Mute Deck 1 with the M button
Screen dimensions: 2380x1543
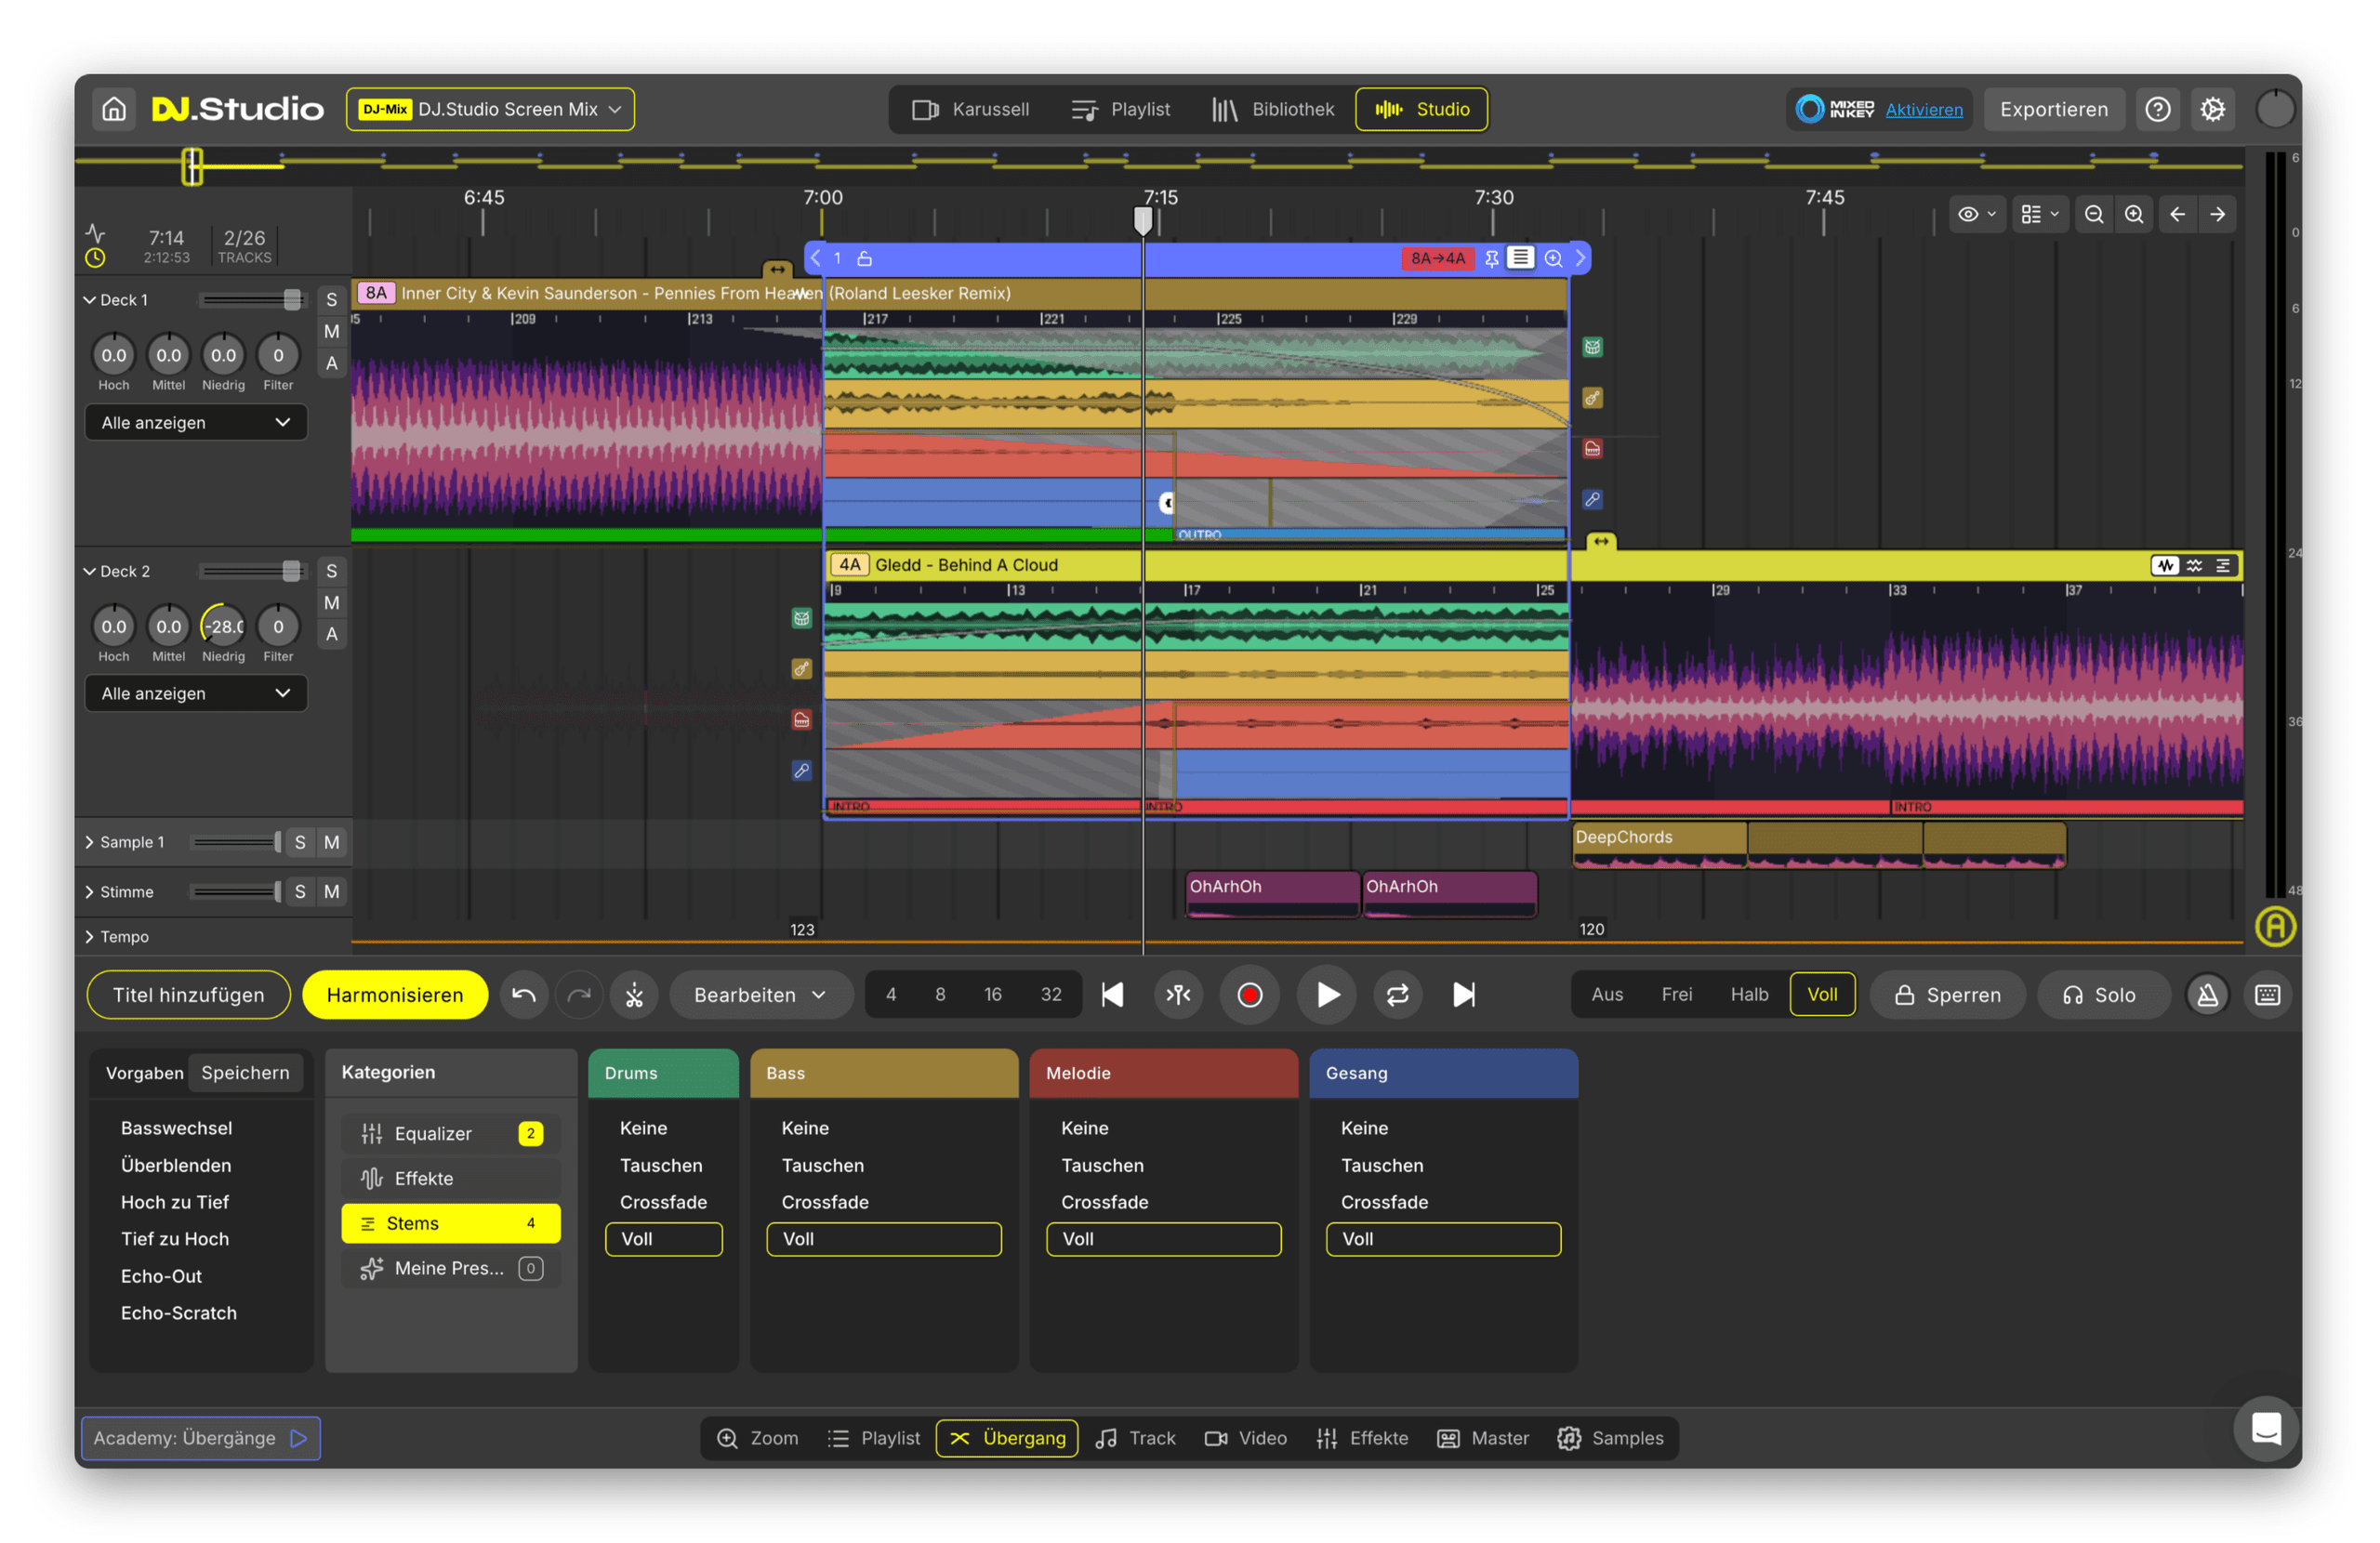pos(332,331)
